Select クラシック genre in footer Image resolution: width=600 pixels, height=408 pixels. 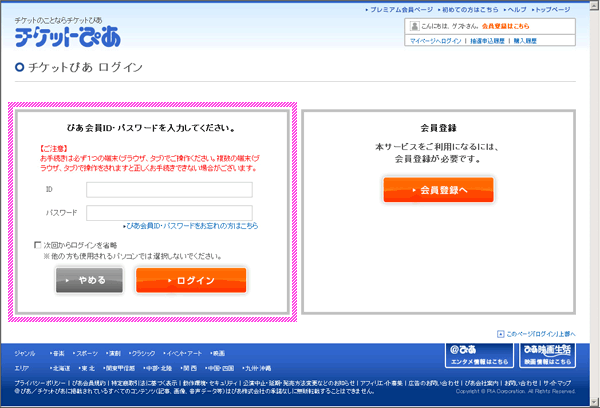[x=142, y=353]
